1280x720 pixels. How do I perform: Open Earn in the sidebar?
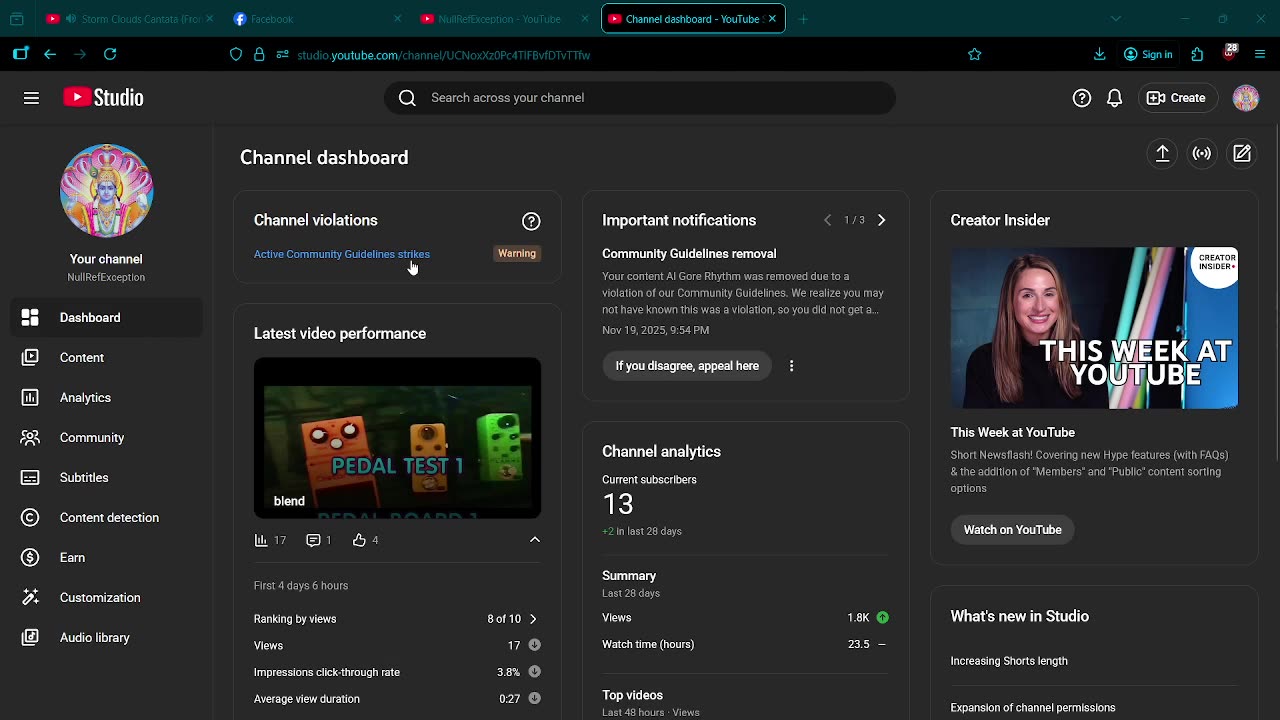106,558
